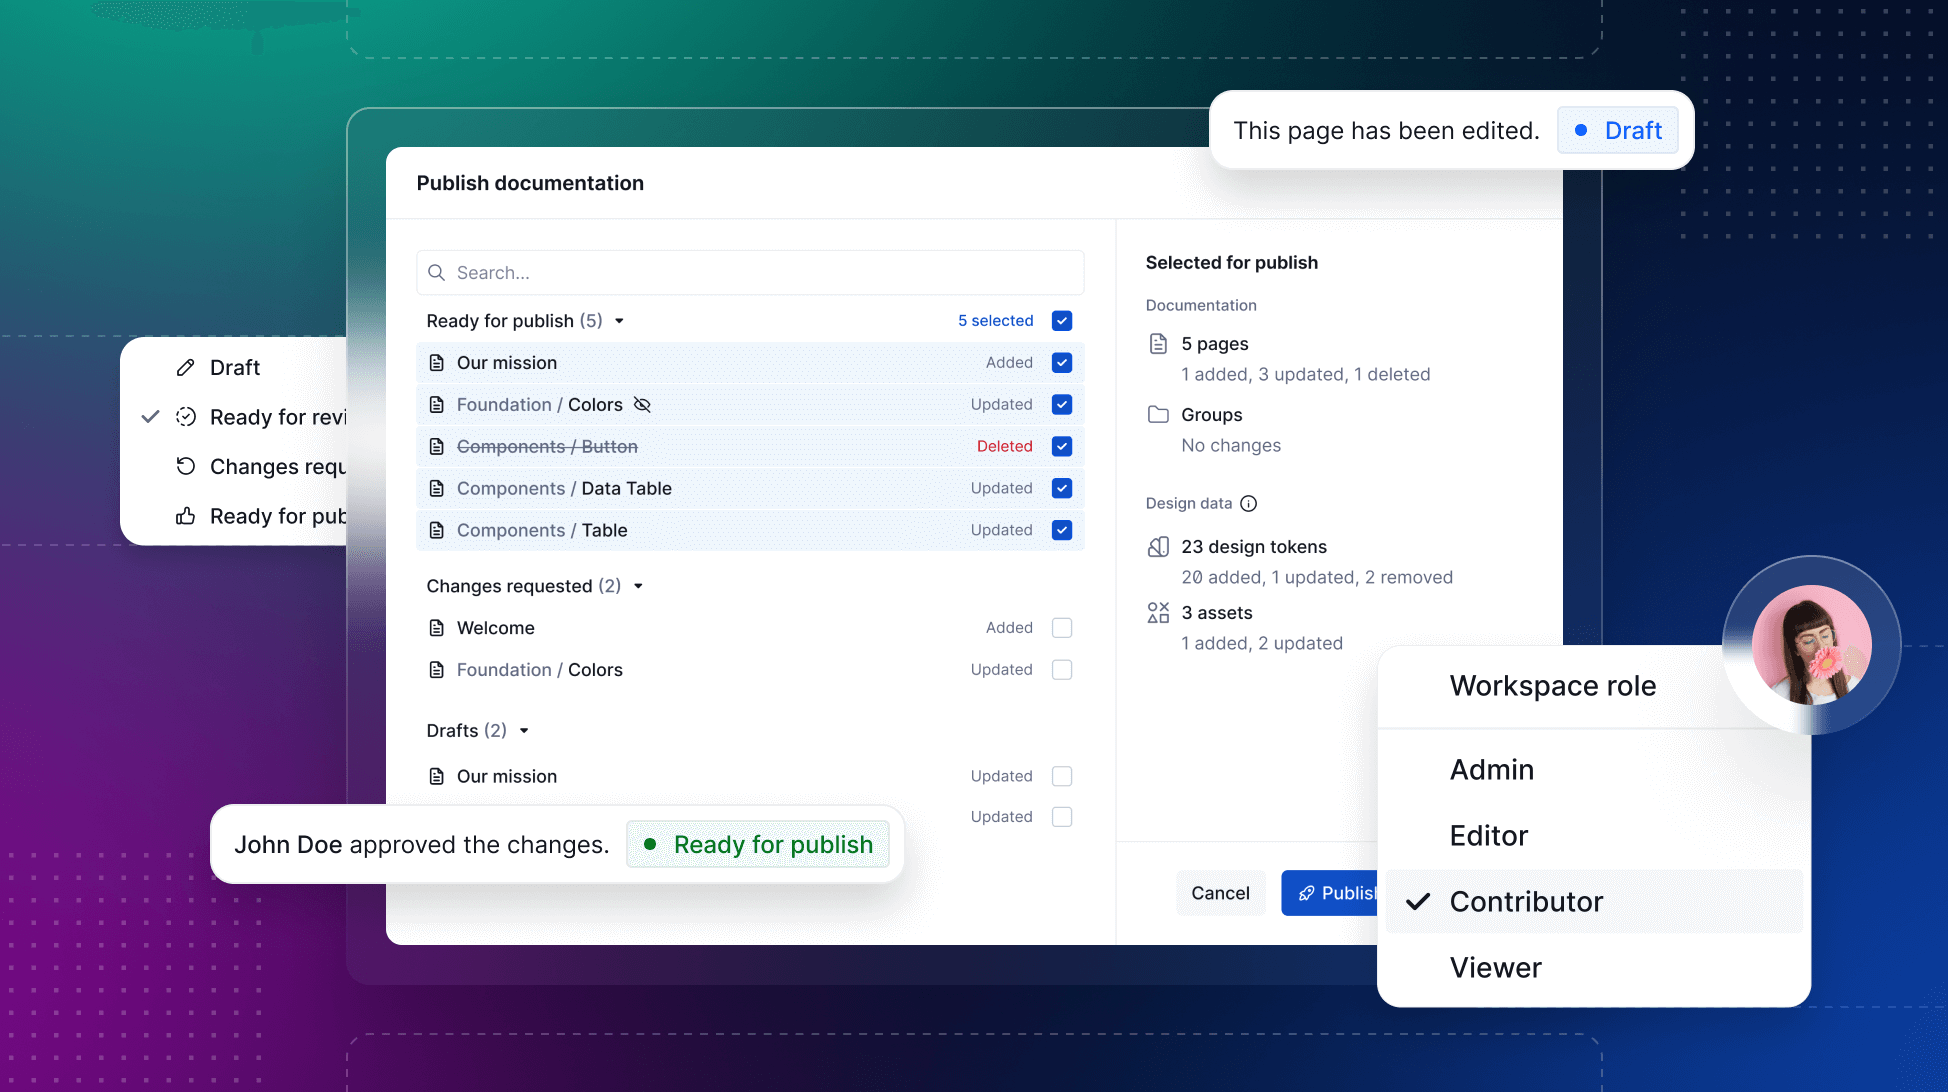The width and height of the screenshot is (1948, 1092).
Task: Expand the Ready for publish section dropdown
Action: [619, 320]
